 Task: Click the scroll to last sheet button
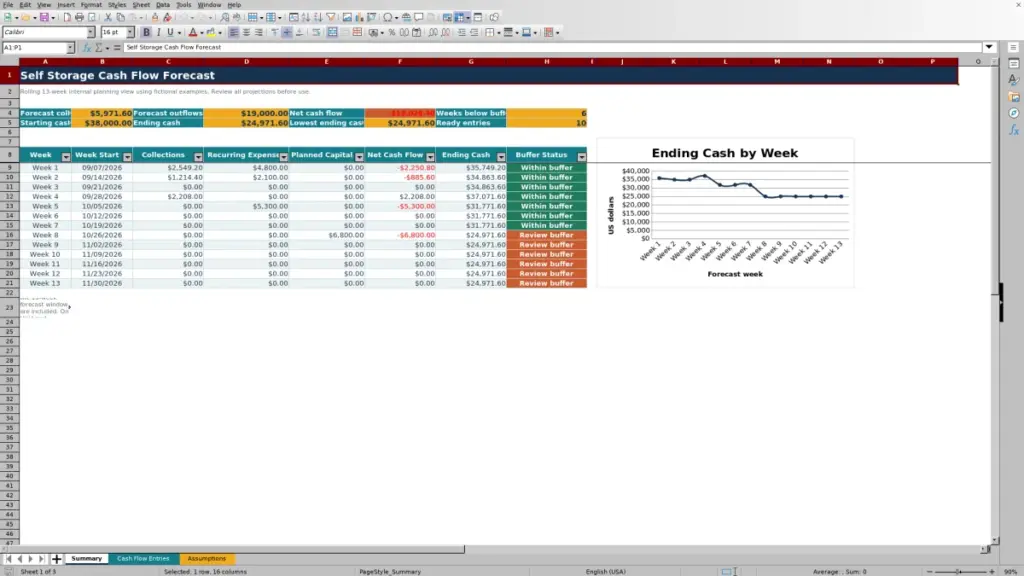tap(41, 559)
